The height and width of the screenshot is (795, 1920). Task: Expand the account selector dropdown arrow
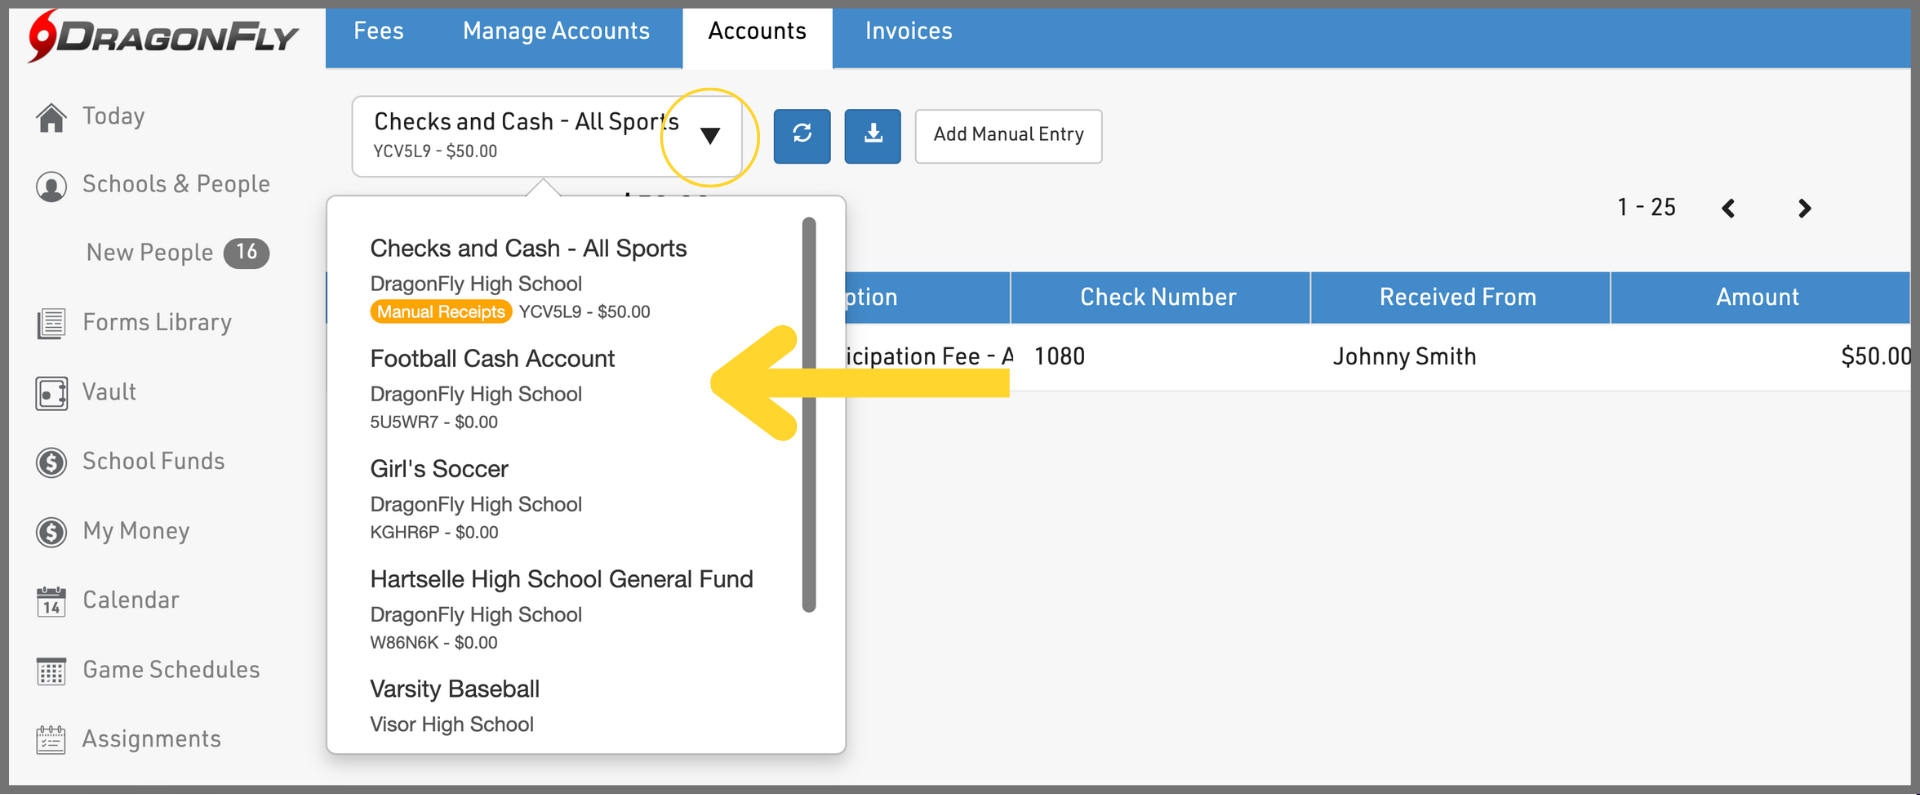[x=710, y=136]
